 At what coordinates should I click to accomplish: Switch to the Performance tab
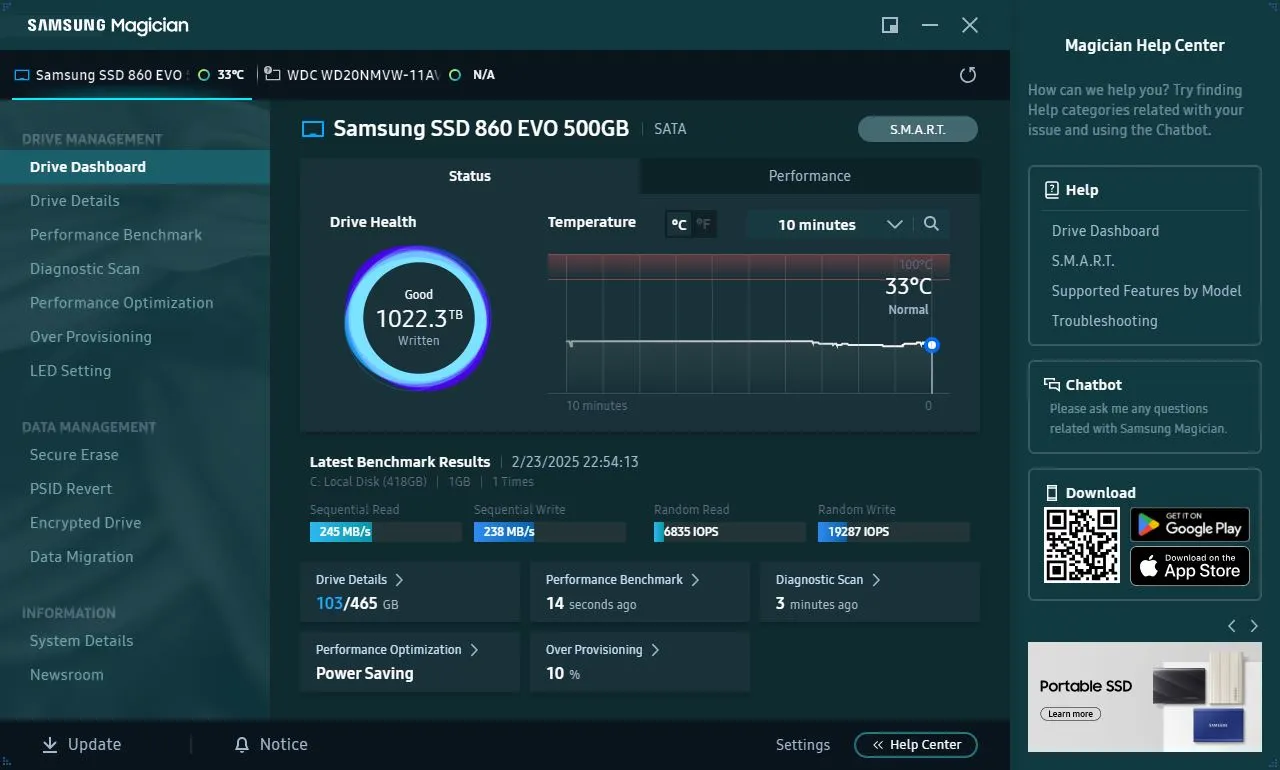click(810, 176)
